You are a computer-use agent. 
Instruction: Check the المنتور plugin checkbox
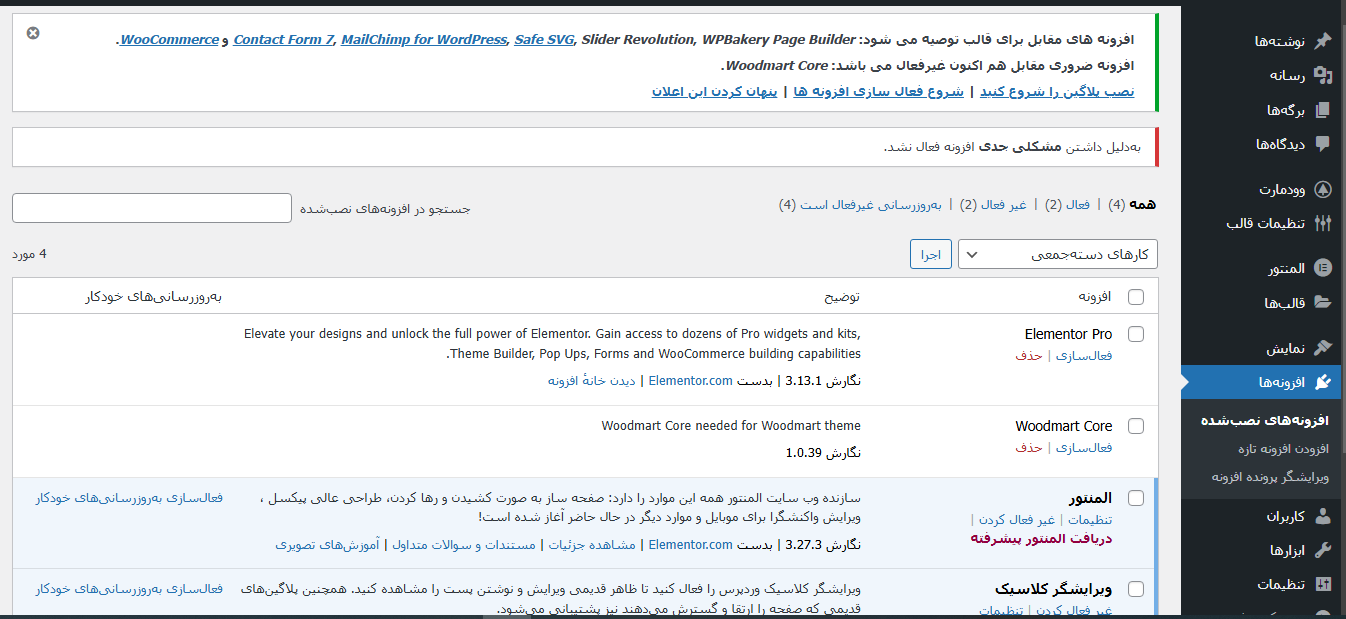[1136, 498]
